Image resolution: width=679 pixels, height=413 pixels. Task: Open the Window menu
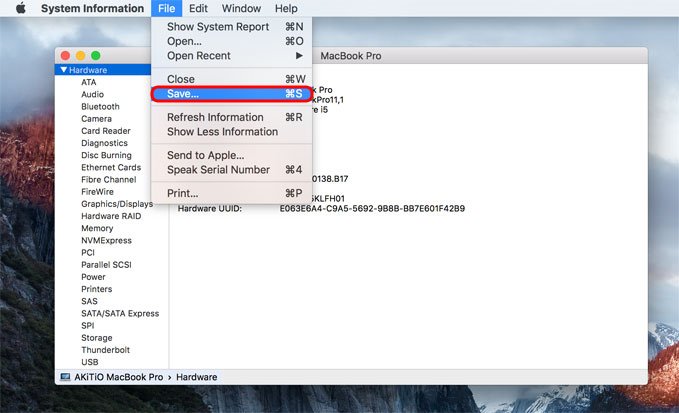(241, 9)
